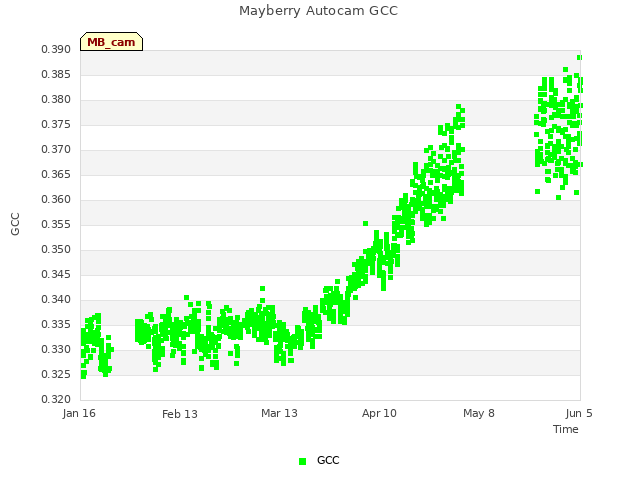Screen dimensions: 640x480
Task: Click the 0.360 y-axis value
Action: pos(56,200)
